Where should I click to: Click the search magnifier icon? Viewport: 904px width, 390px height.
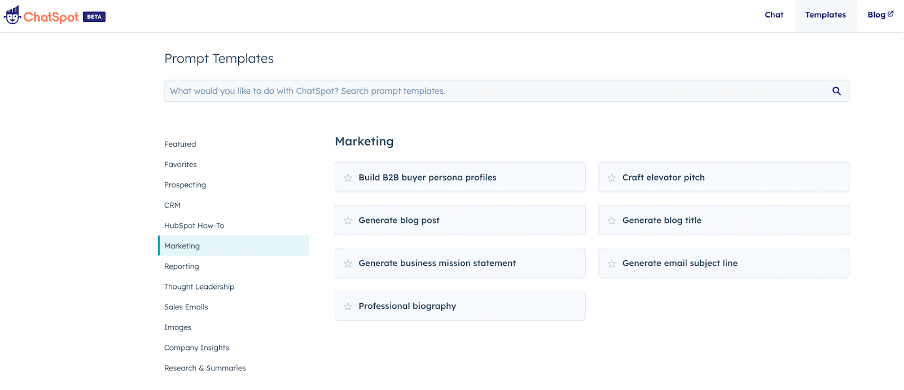pyautogui.click(x=837, y=91)
